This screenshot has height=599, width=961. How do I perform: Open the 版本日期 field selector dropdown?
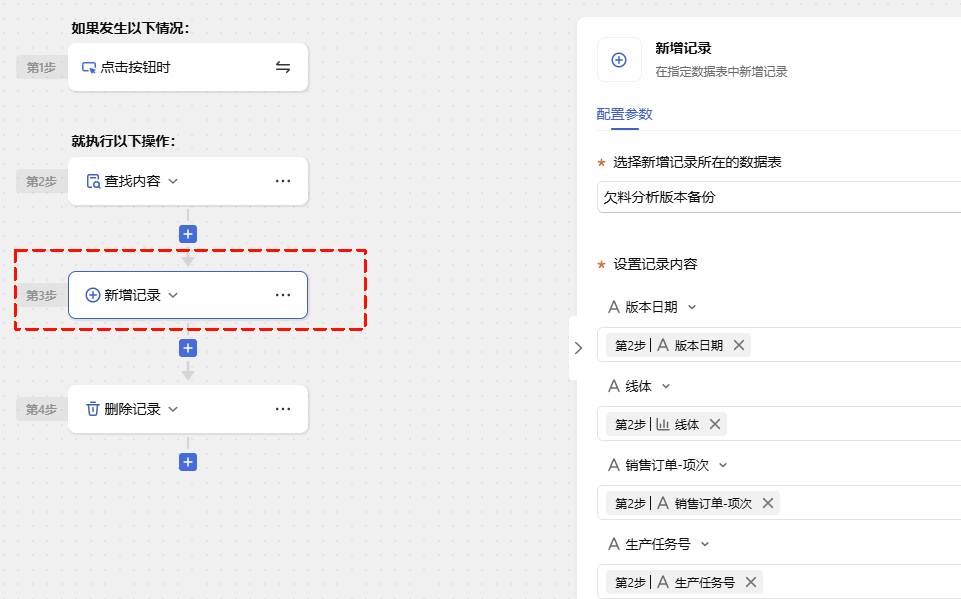coord(692,307)
